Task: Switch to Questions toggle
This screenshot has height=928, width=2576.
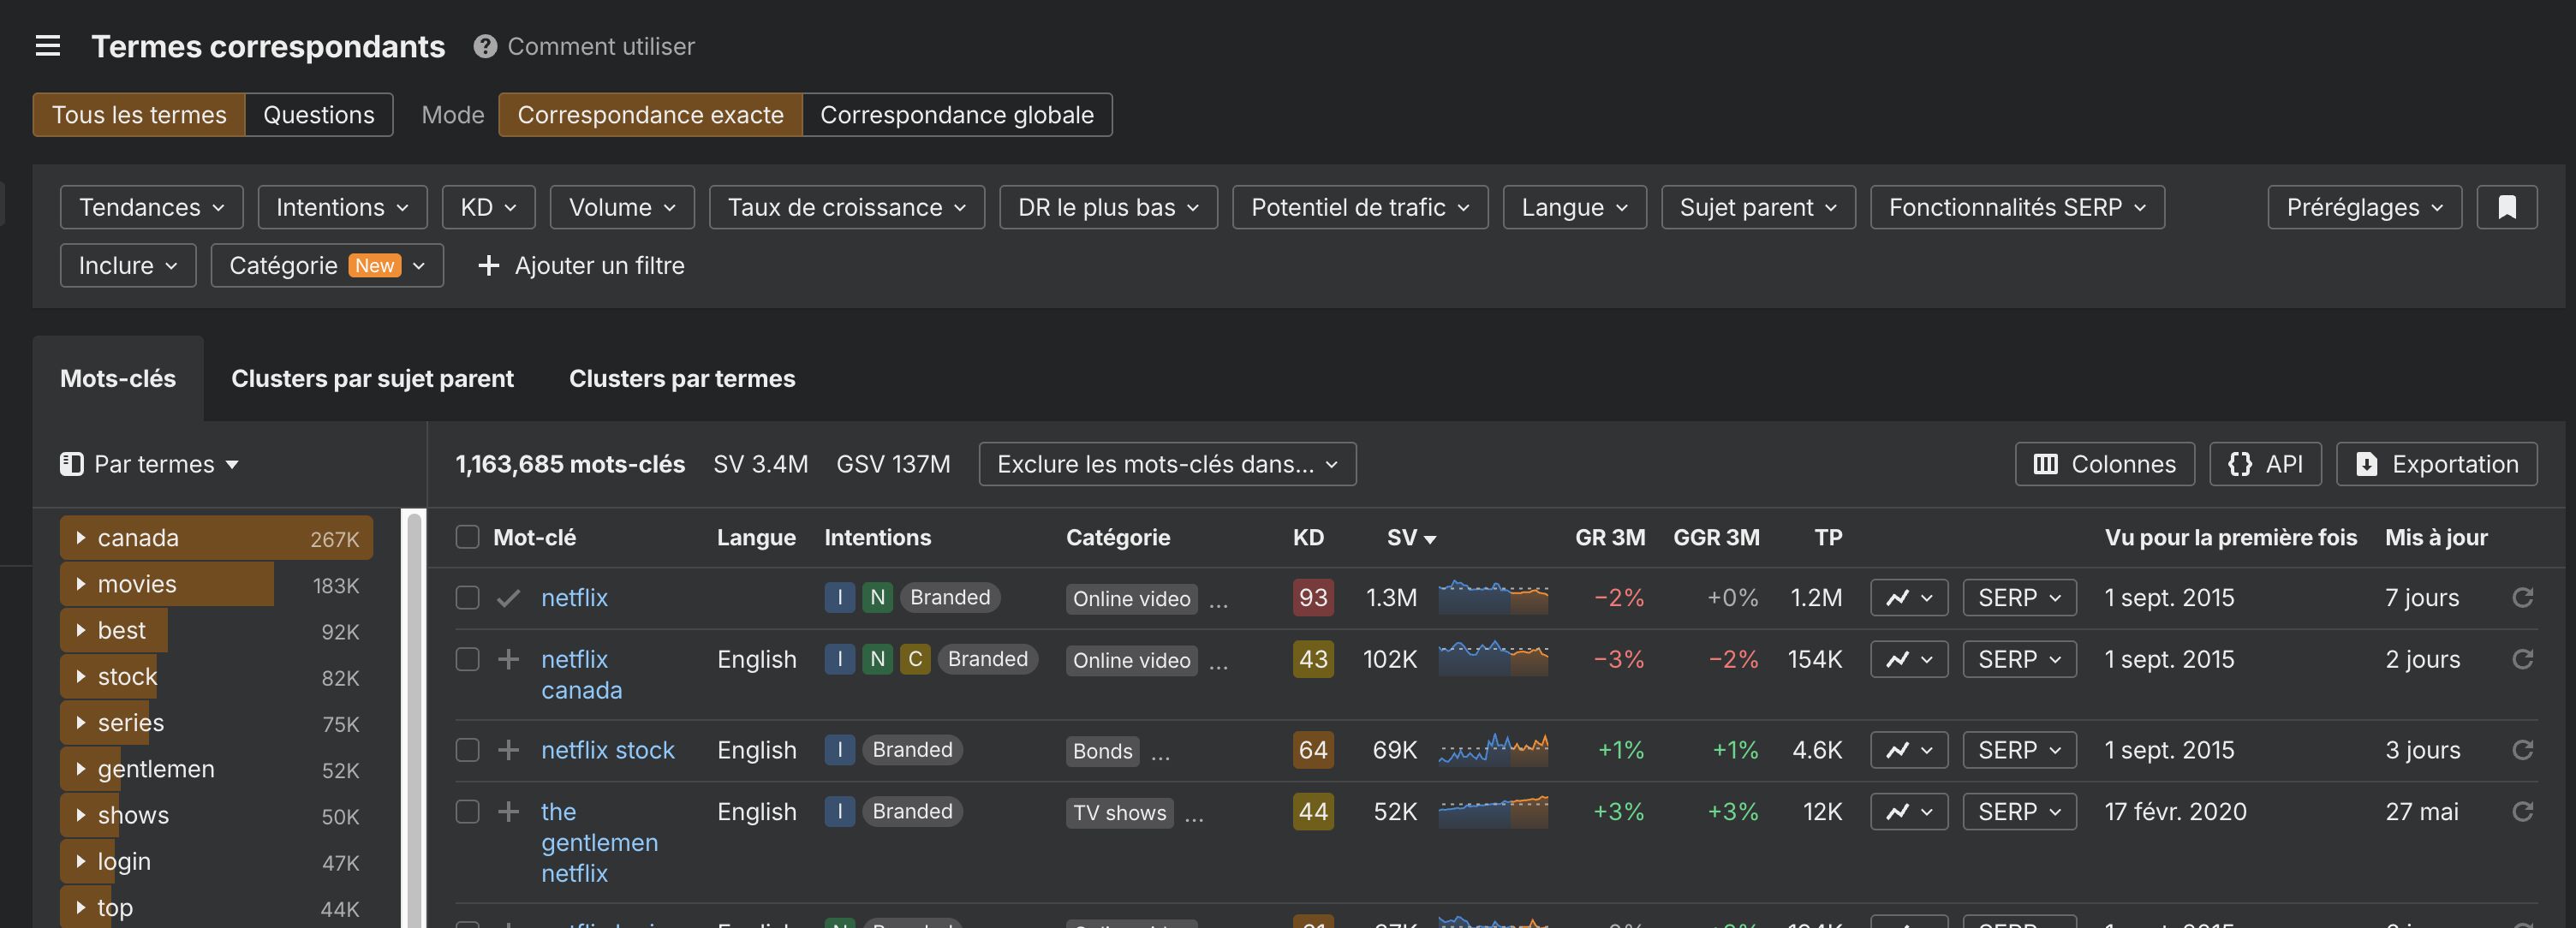Action: [x=319, y=115]
